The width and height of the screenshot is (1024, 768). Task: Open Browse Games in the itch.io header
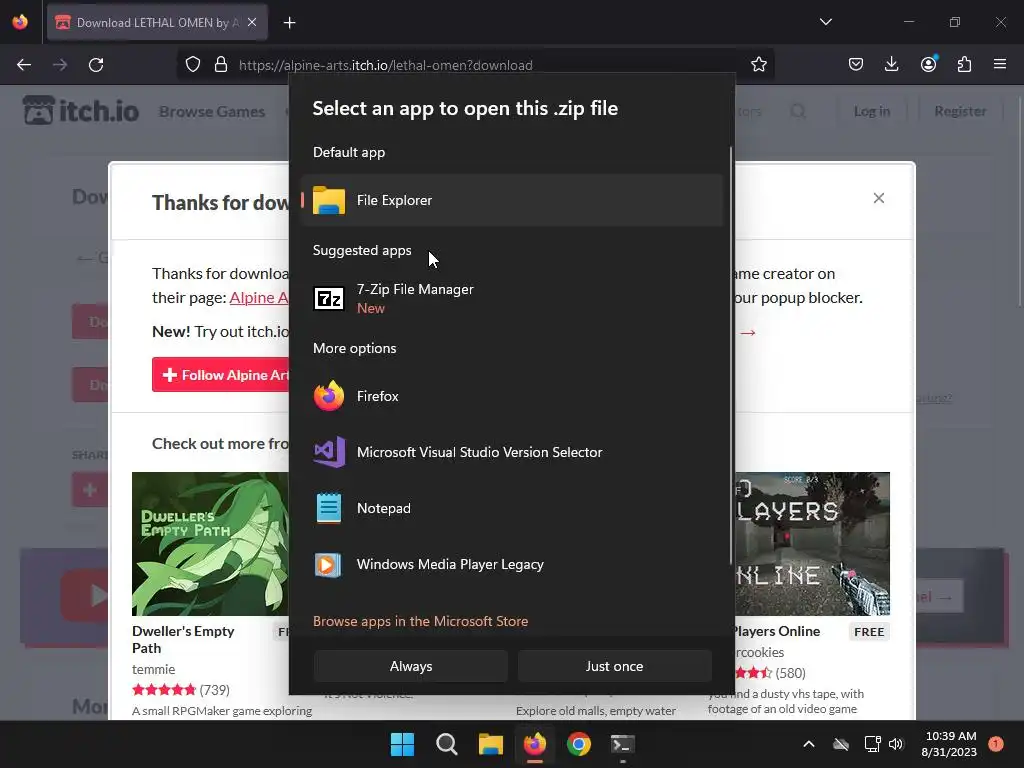(212, 112)
